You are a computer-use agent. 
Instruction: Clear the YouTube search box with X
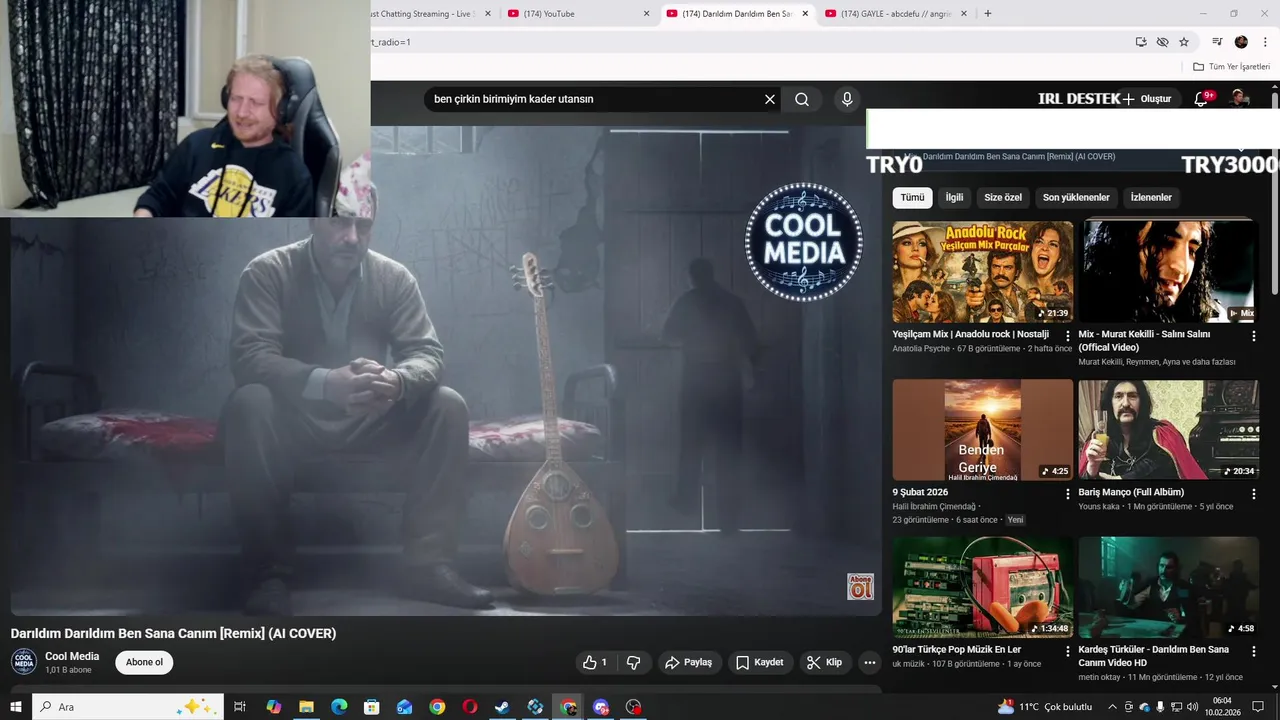(x=770, y=99)
